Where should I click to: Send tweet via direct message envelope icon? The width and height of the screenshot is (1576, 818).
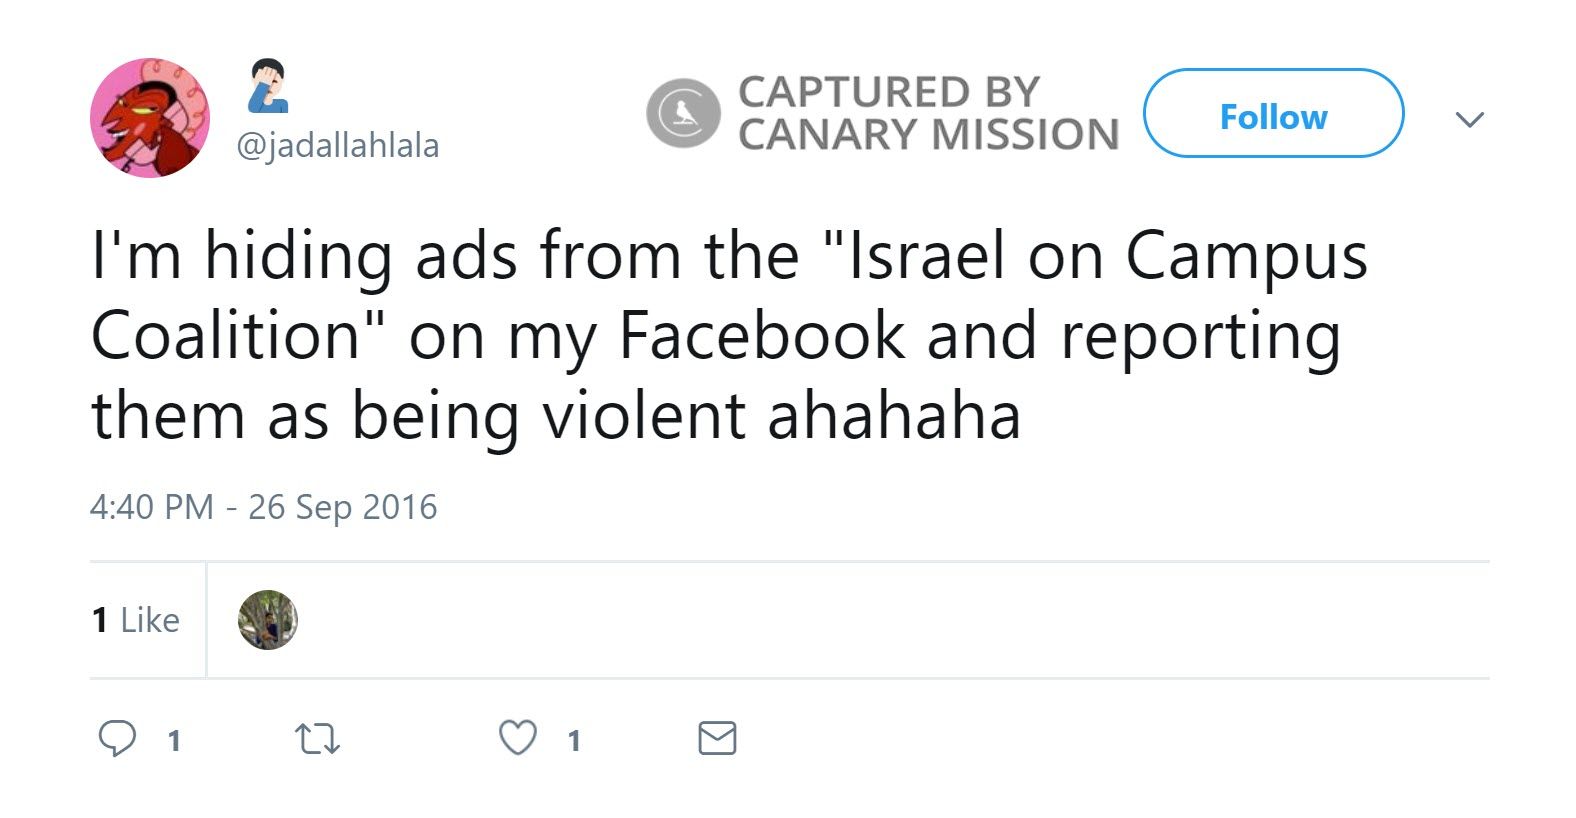(716, 739)
